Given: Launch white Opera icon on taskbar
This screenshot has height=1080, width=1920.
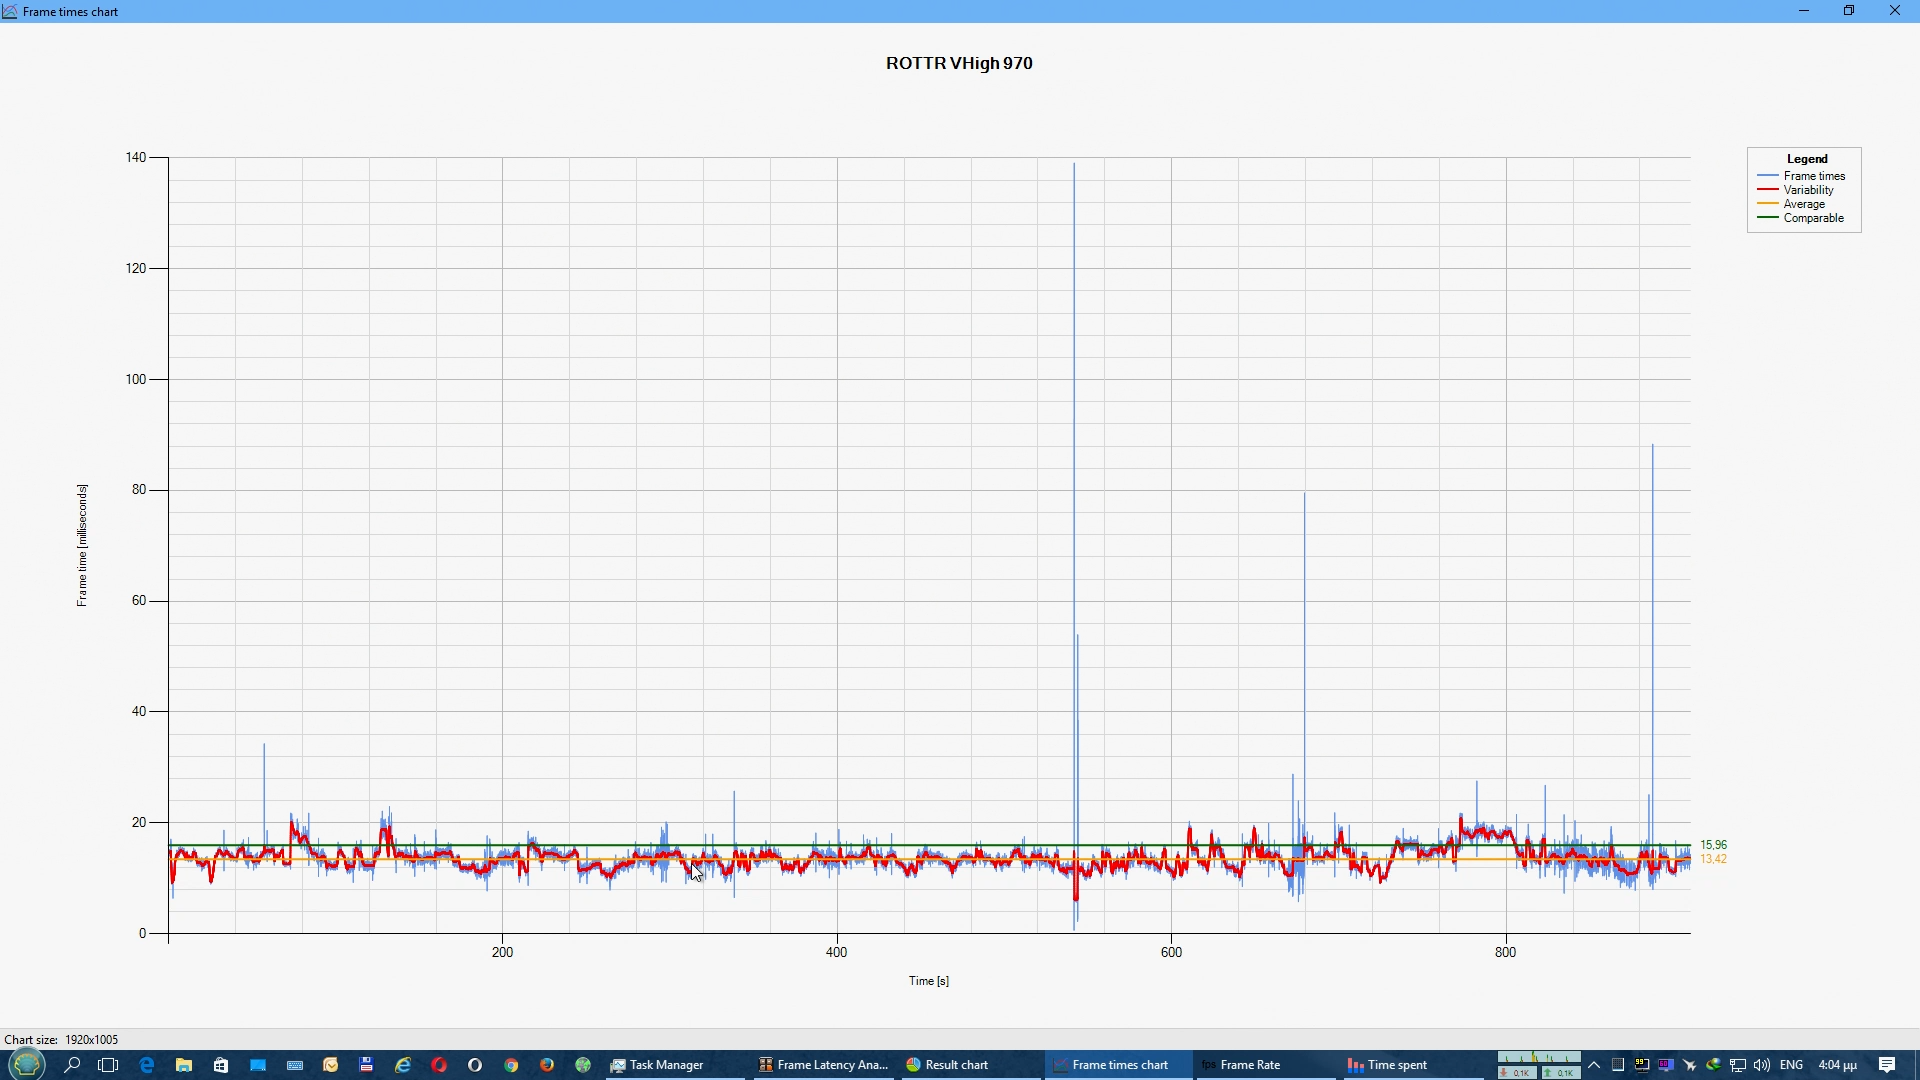Looking at the screenshot, I should click(475, 1065).
